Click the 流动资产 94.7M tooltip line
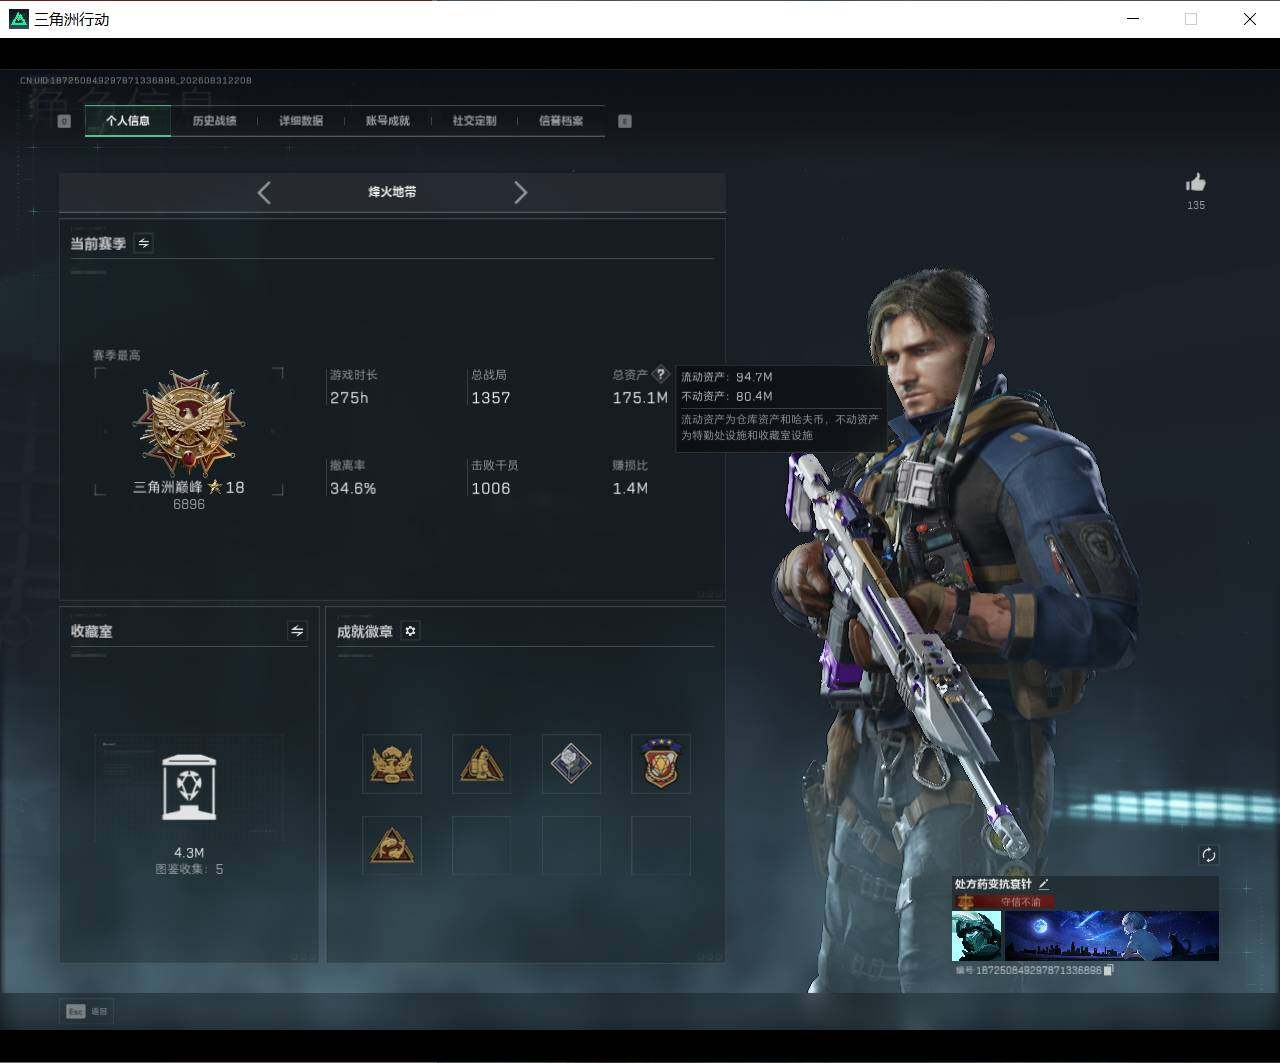1280x1063 pixels. [x=727, y=377]
